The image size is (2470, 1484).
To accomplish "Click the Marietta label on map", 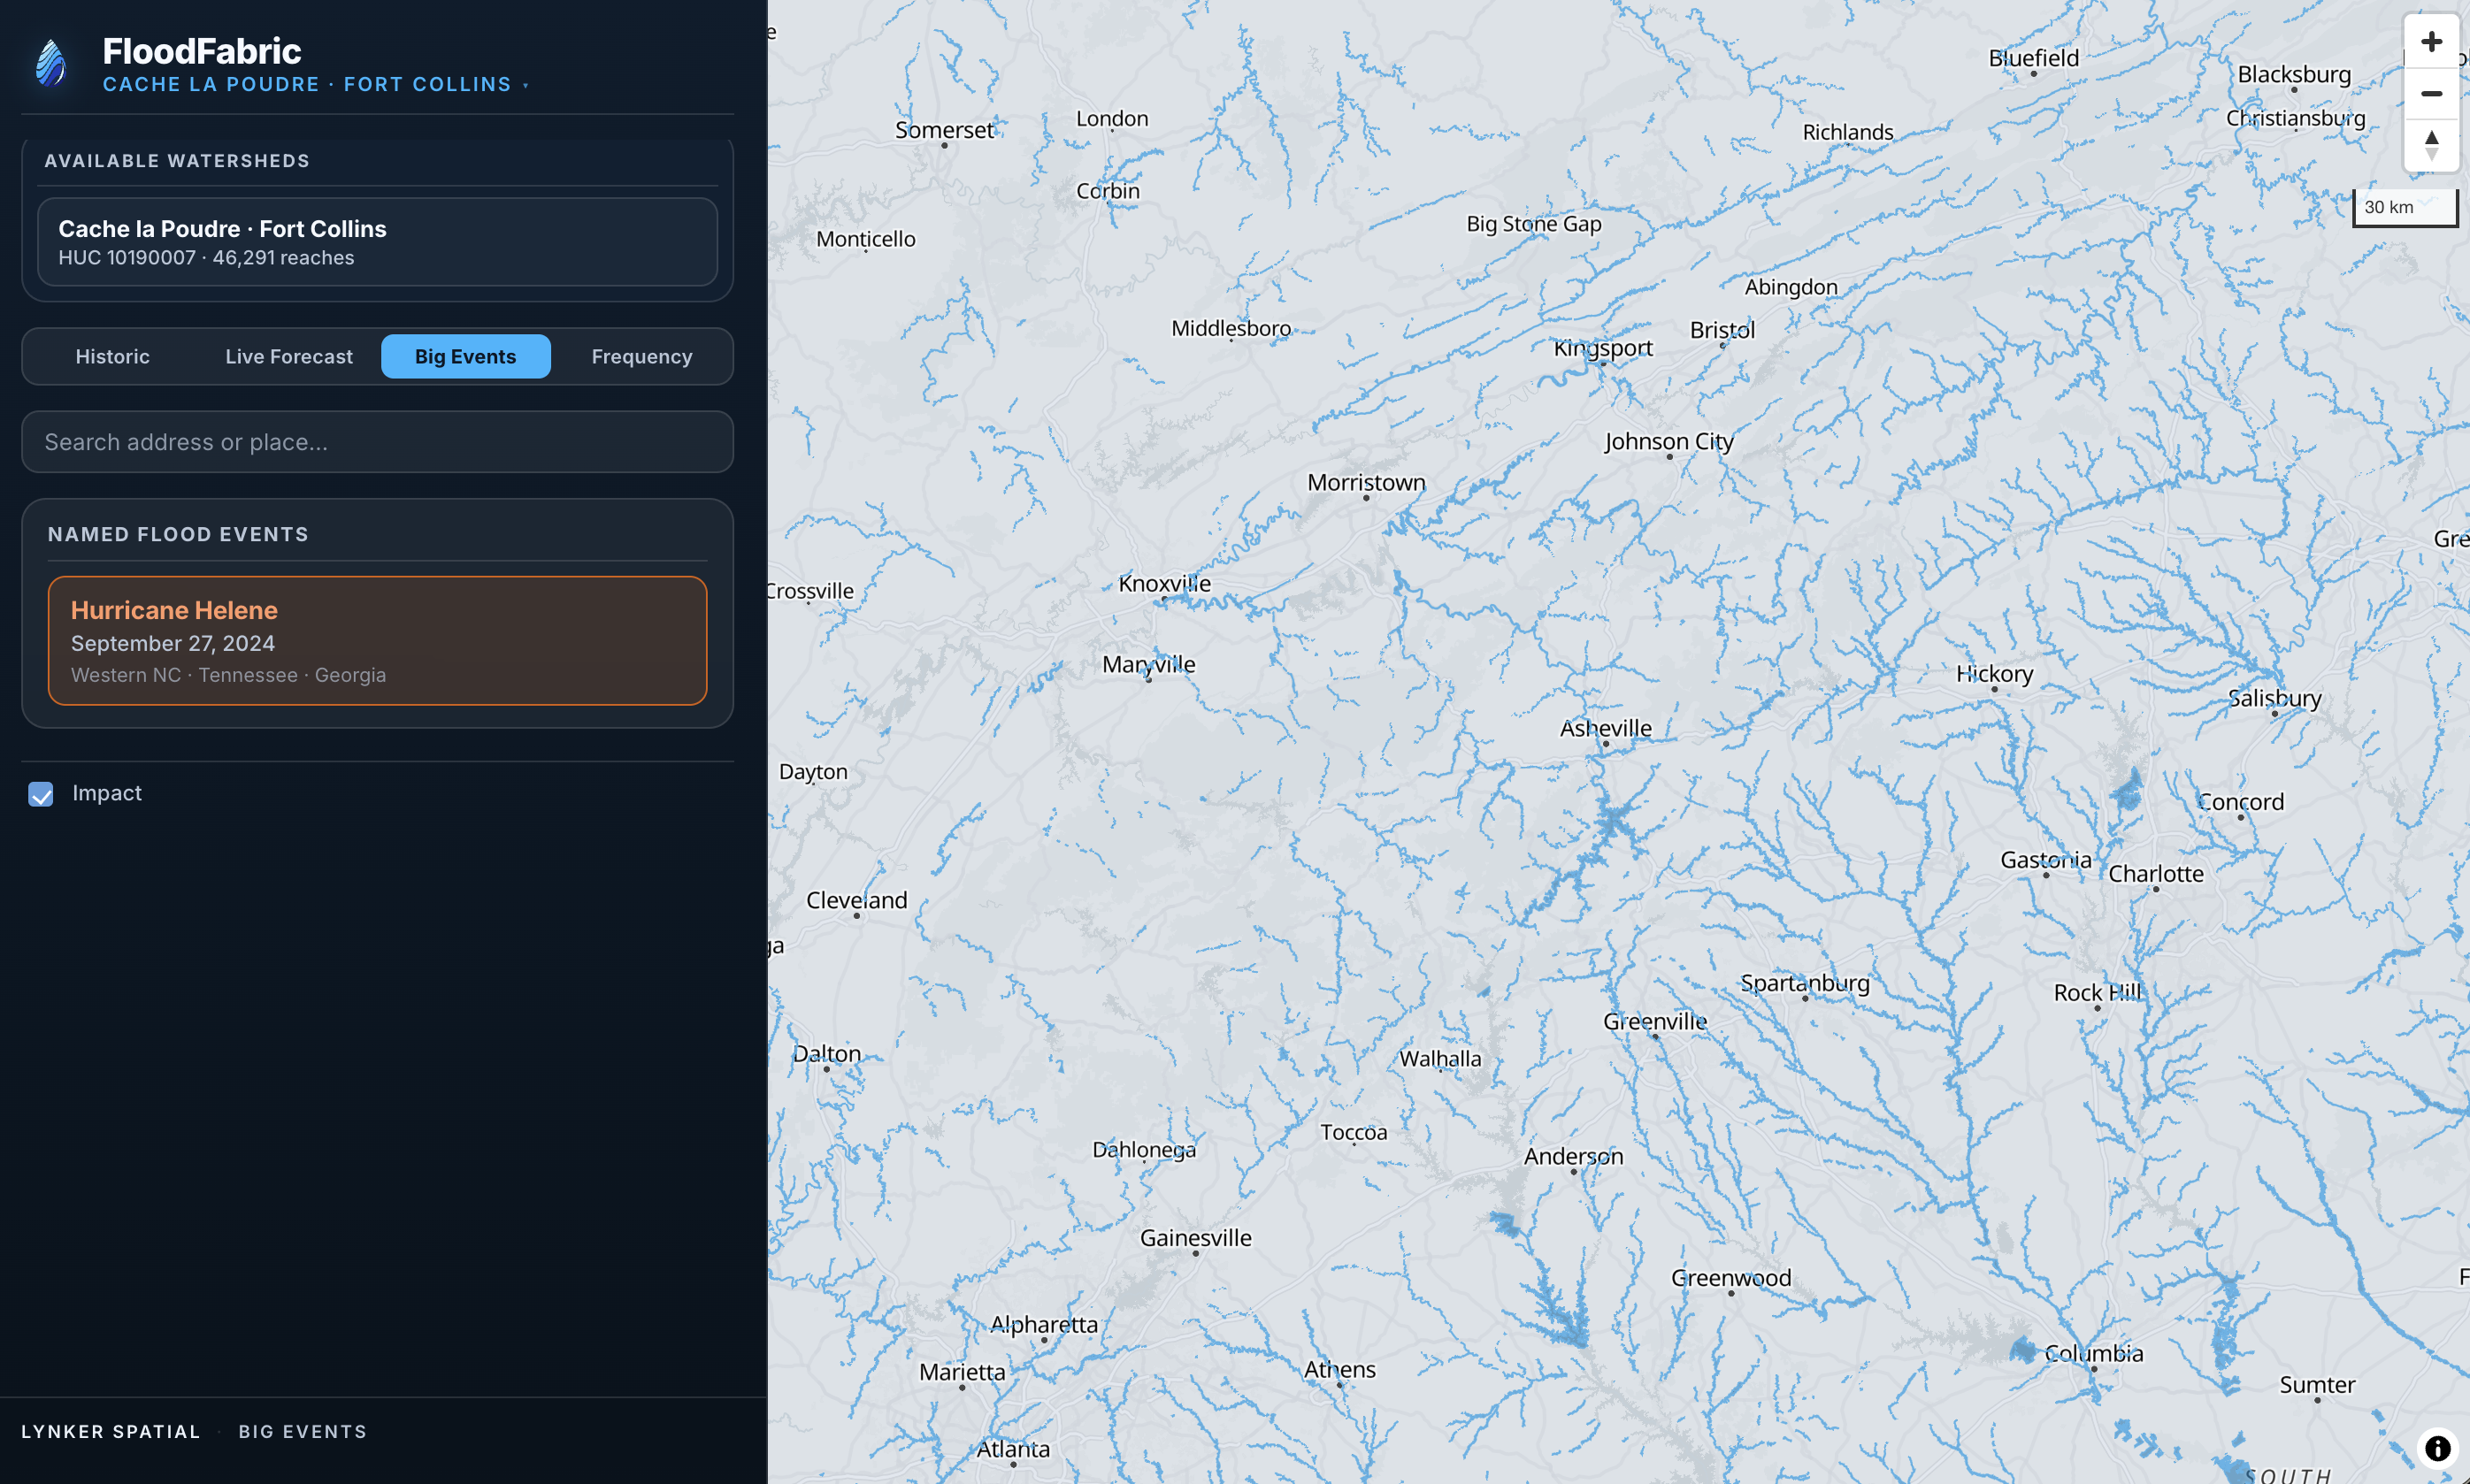I will pos(962,1372).
